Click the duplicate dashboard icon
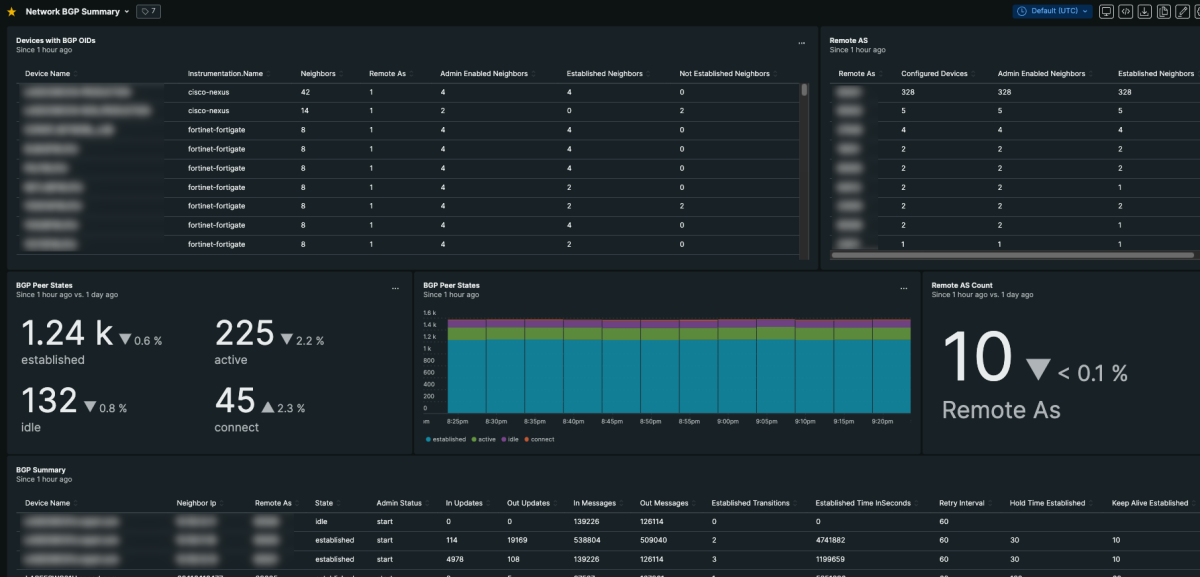Viewport: 1200px width, 577px height. tap(1164, 12)
